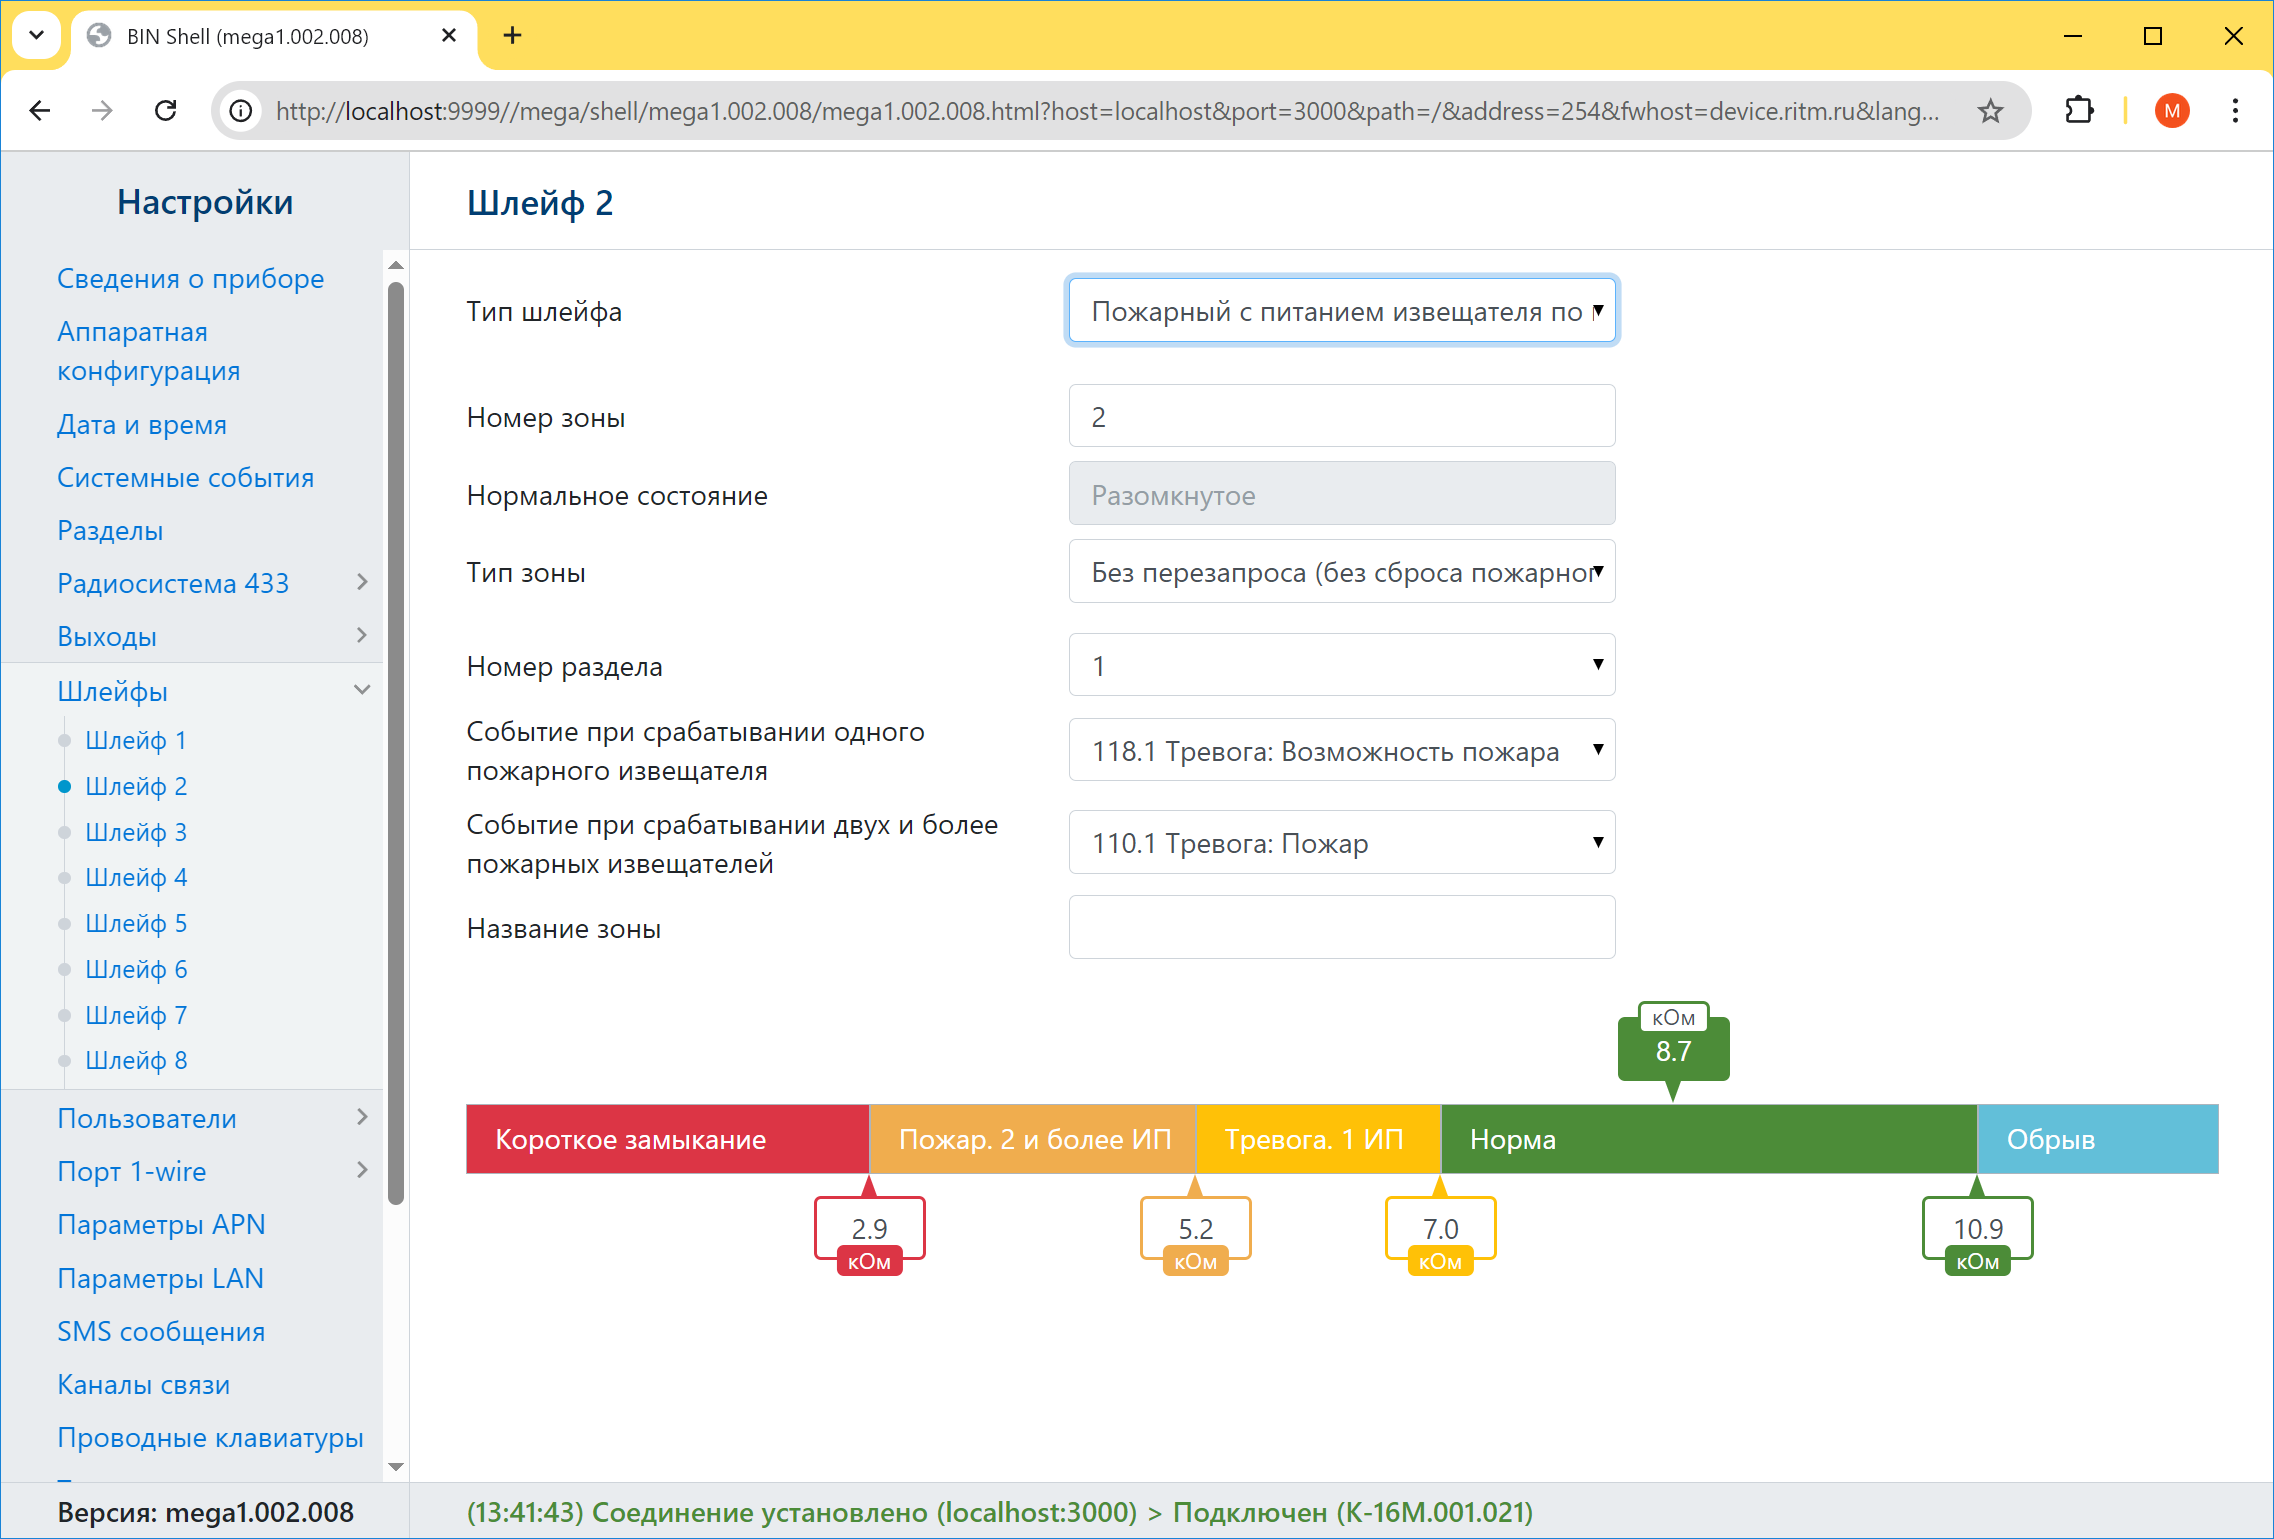Open Параметры LAN settings
Image resolution: width=2274 pixels, height=1539 pixels.
pos(160,1278)
